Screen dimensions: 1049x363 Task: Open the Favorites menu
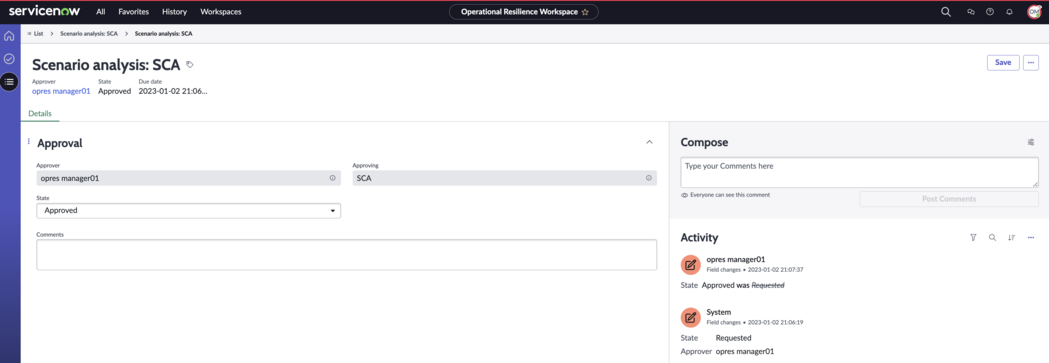[134, 12]
